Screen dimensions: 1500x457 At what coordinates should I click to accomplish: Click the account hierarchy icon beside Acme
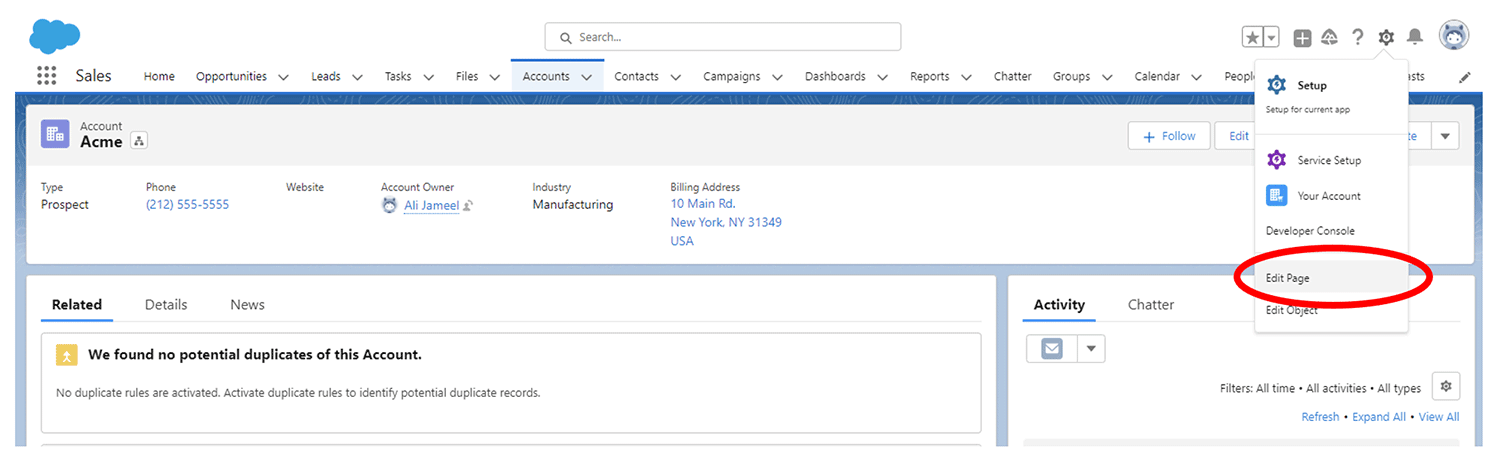click(x=139, y=142)
